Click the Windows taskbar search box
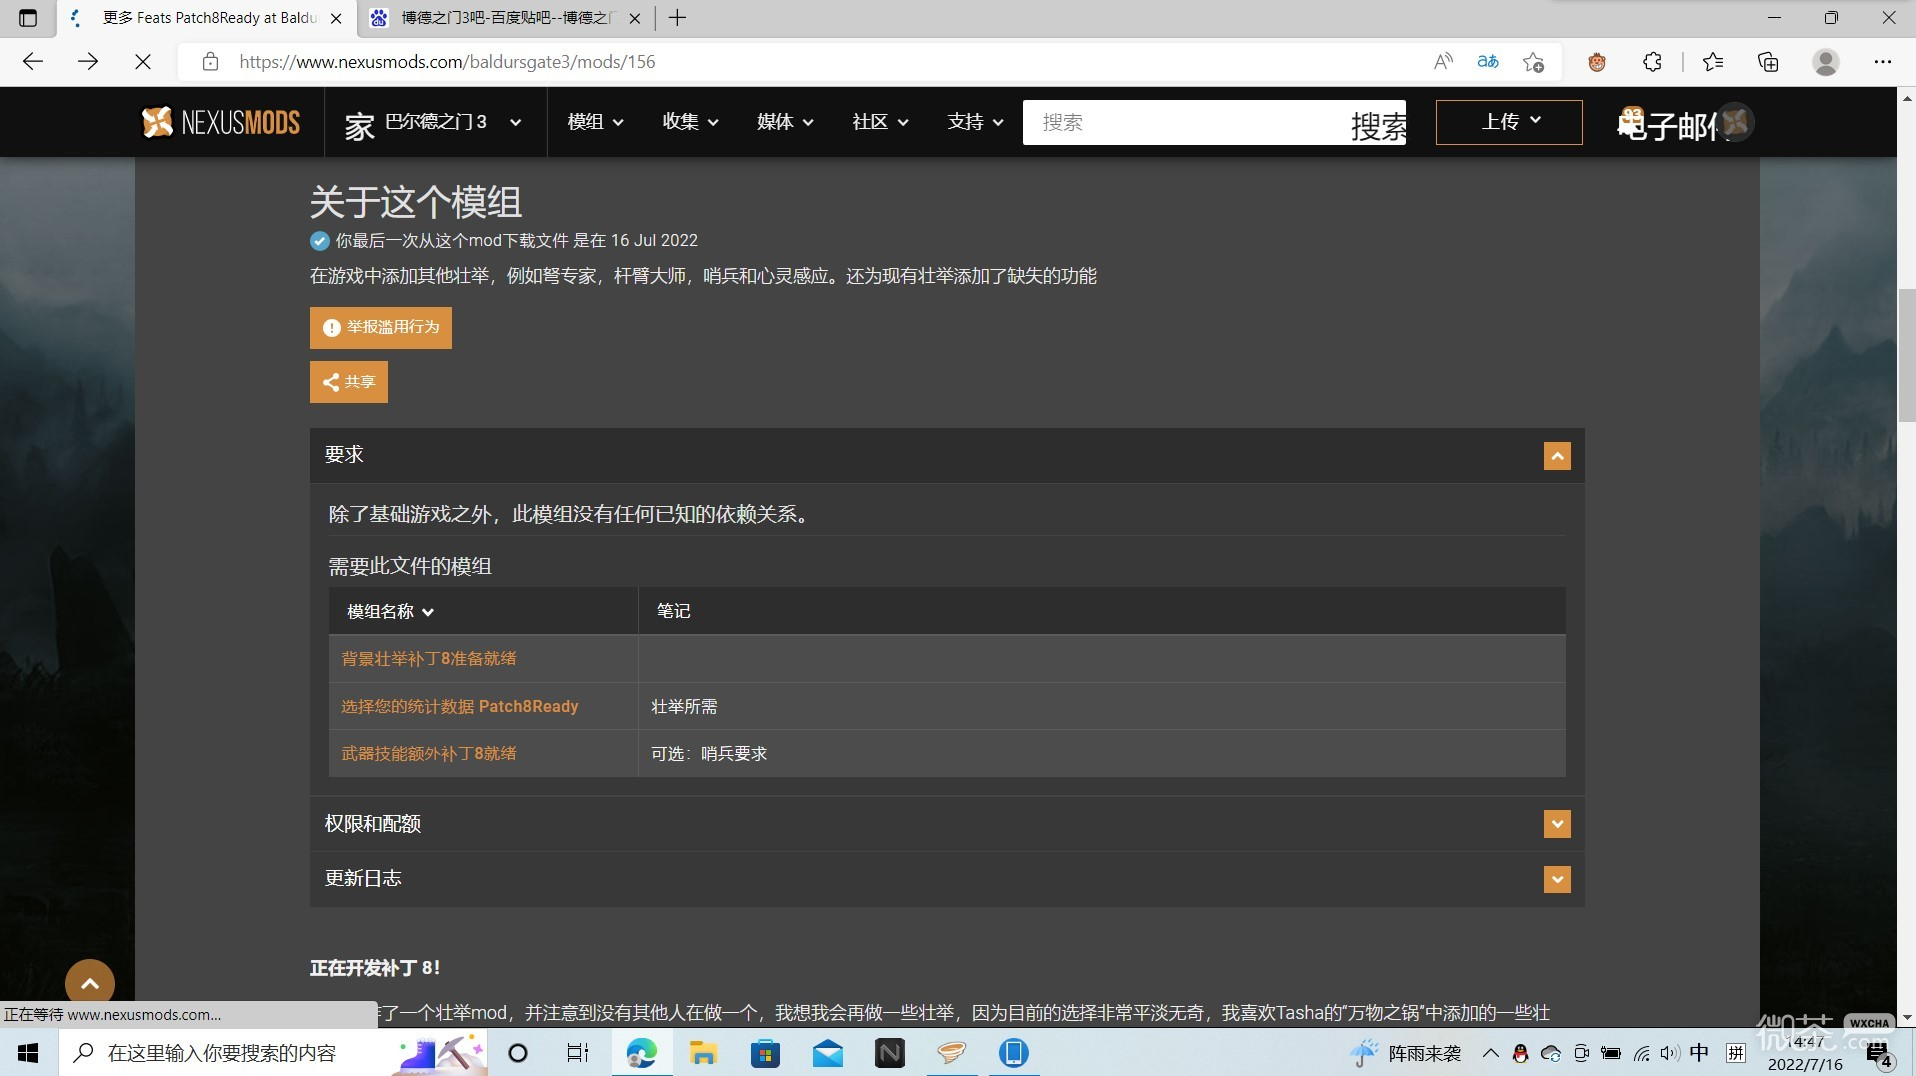The width and height of the screenshot is (1916, 1076). tap(224, 1053)
